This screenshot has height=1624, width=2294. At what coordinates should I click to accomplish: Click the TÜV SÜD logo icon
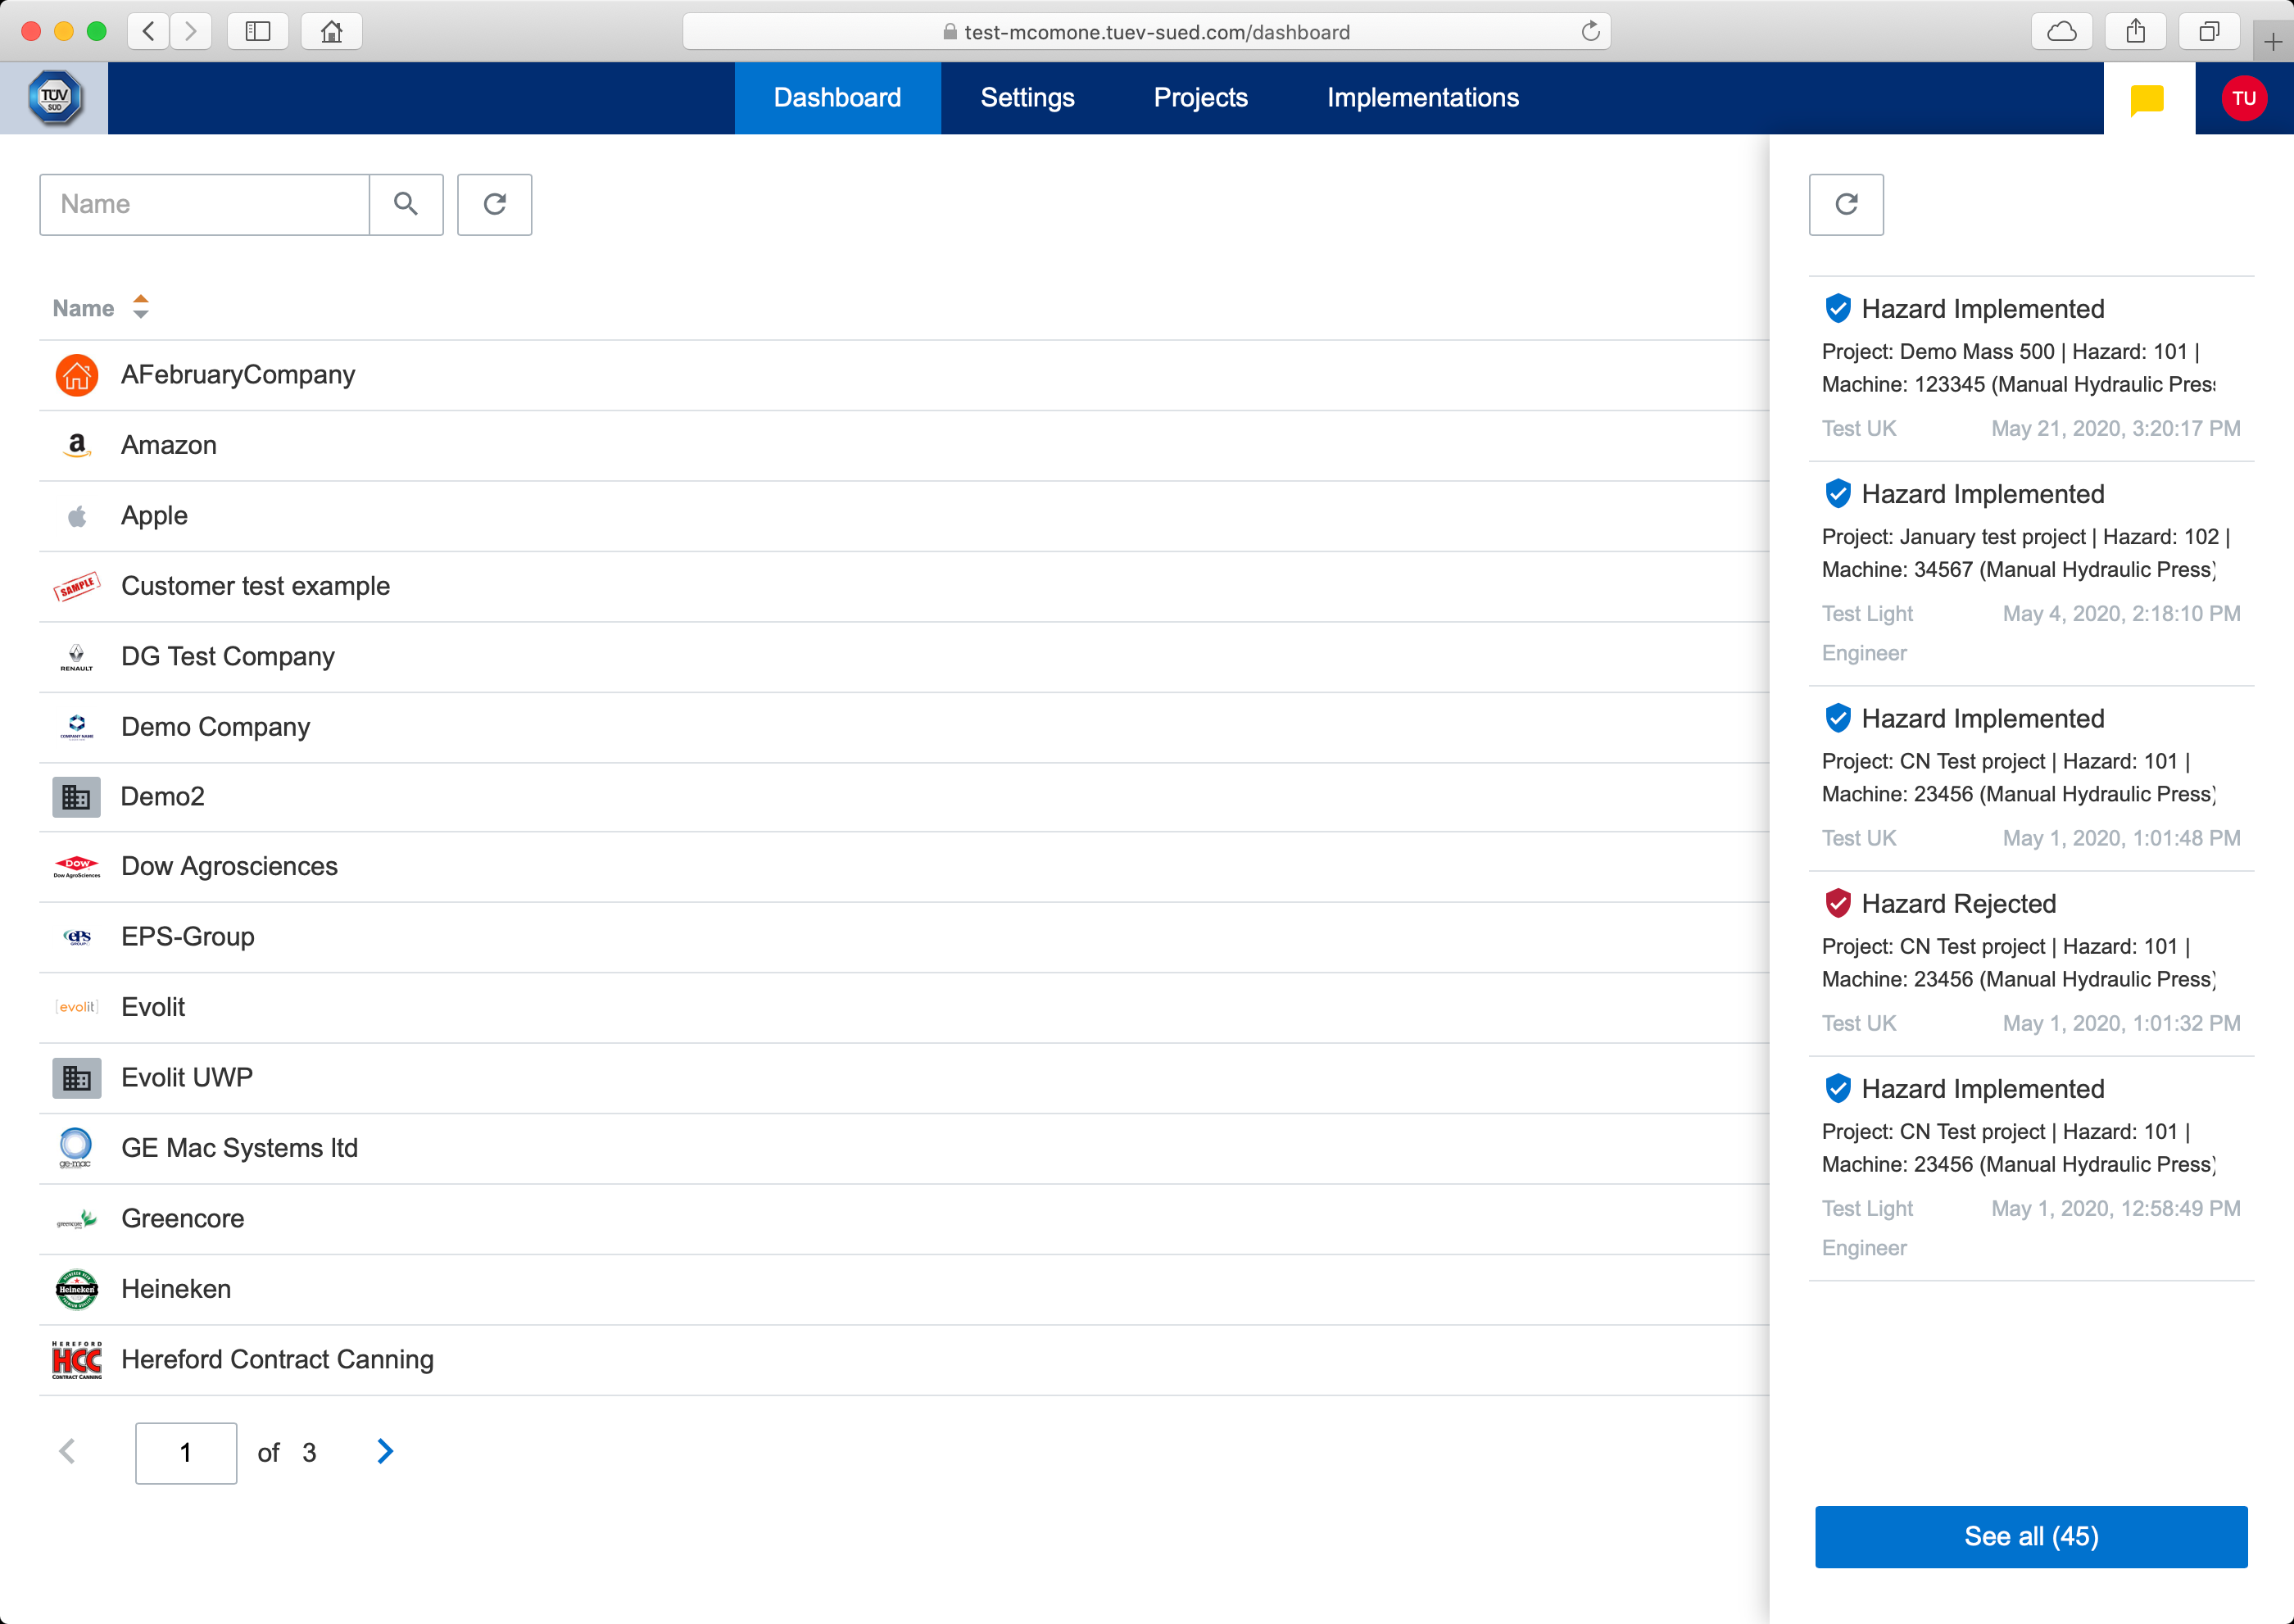tap(54, 98)
